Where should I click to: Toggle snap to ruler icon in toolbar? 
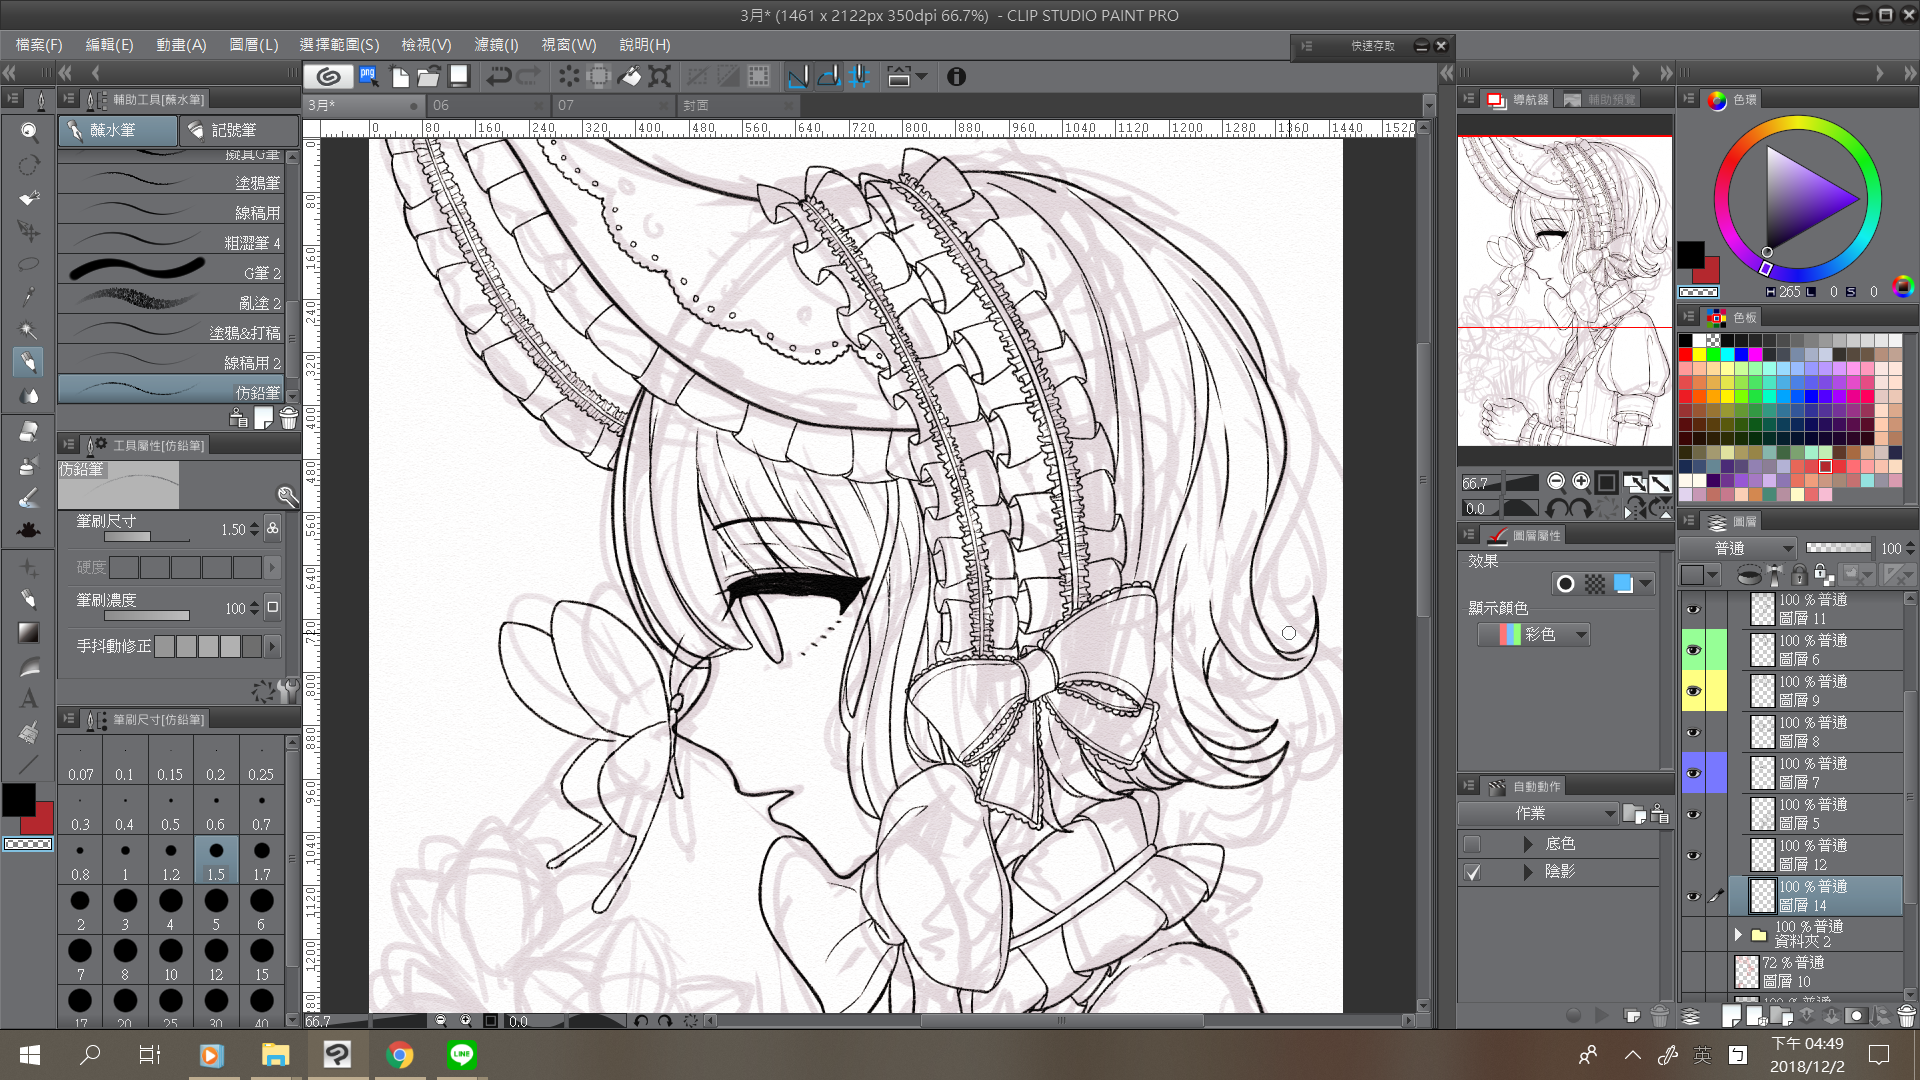(x=798, y=76)
